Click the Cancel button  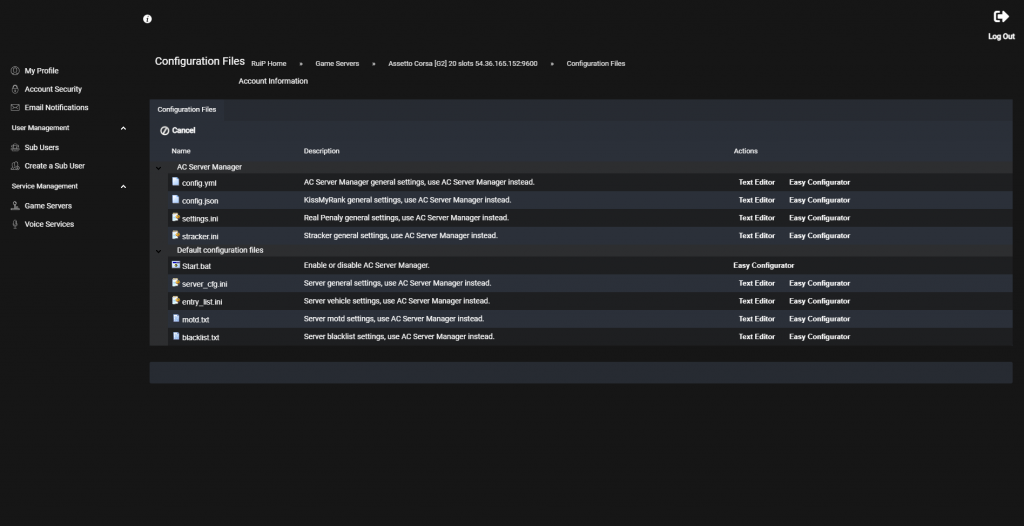click(178, 131)
